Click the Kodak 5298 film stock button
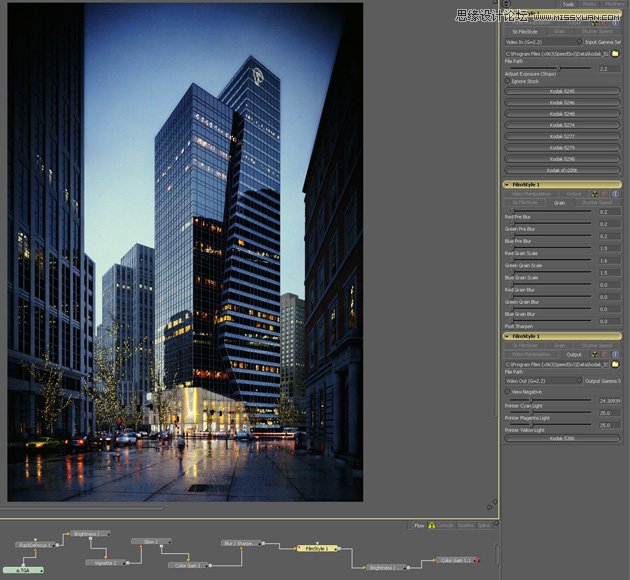 coord(562,159)
